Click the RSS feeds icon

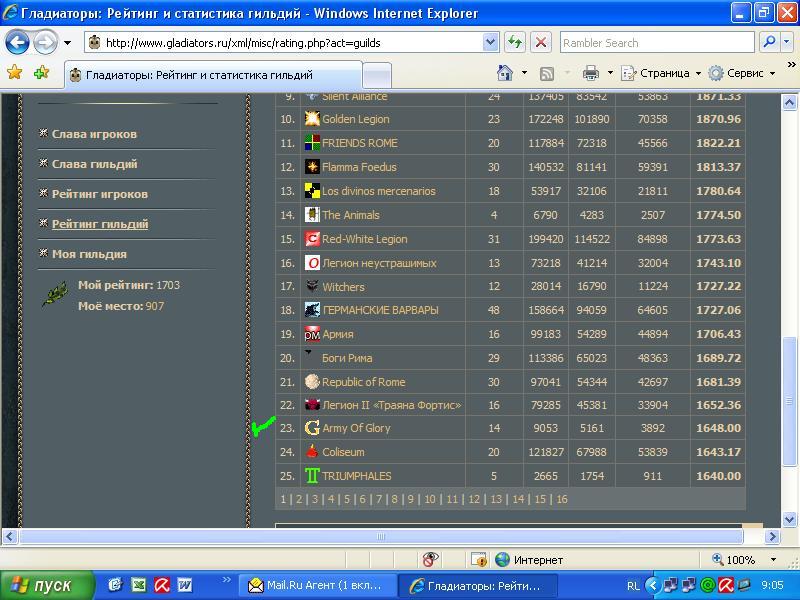(x=547, y=73)
